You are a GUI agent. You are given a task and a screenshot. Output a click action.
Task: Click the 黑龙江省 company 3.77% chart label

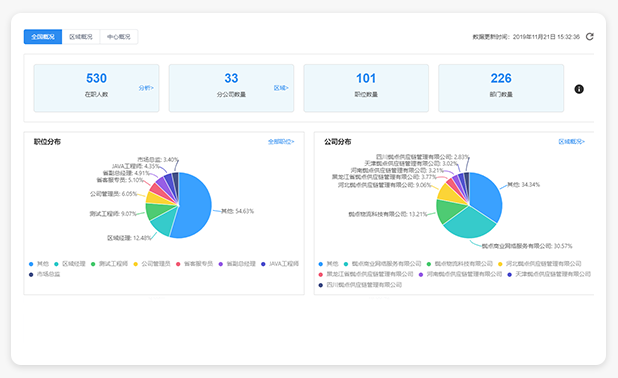tap(384, 177)
